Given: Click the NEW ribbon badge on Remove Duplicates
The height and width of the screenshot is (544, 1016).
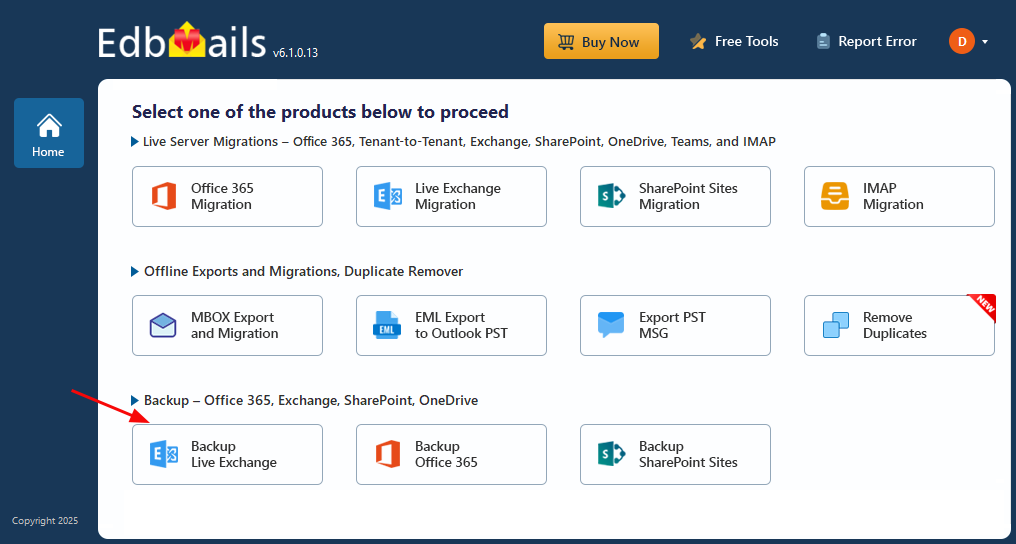Looking at the screenshot, I should 983,306.
